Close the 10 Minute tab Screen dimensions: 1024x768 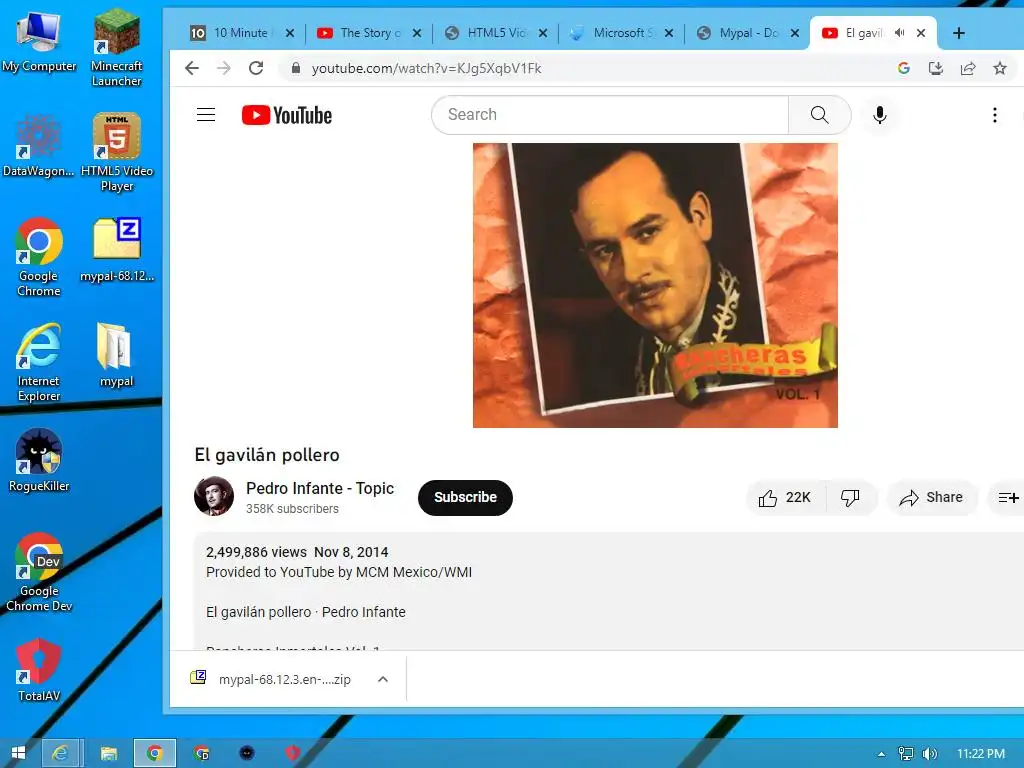pos(290,33)
